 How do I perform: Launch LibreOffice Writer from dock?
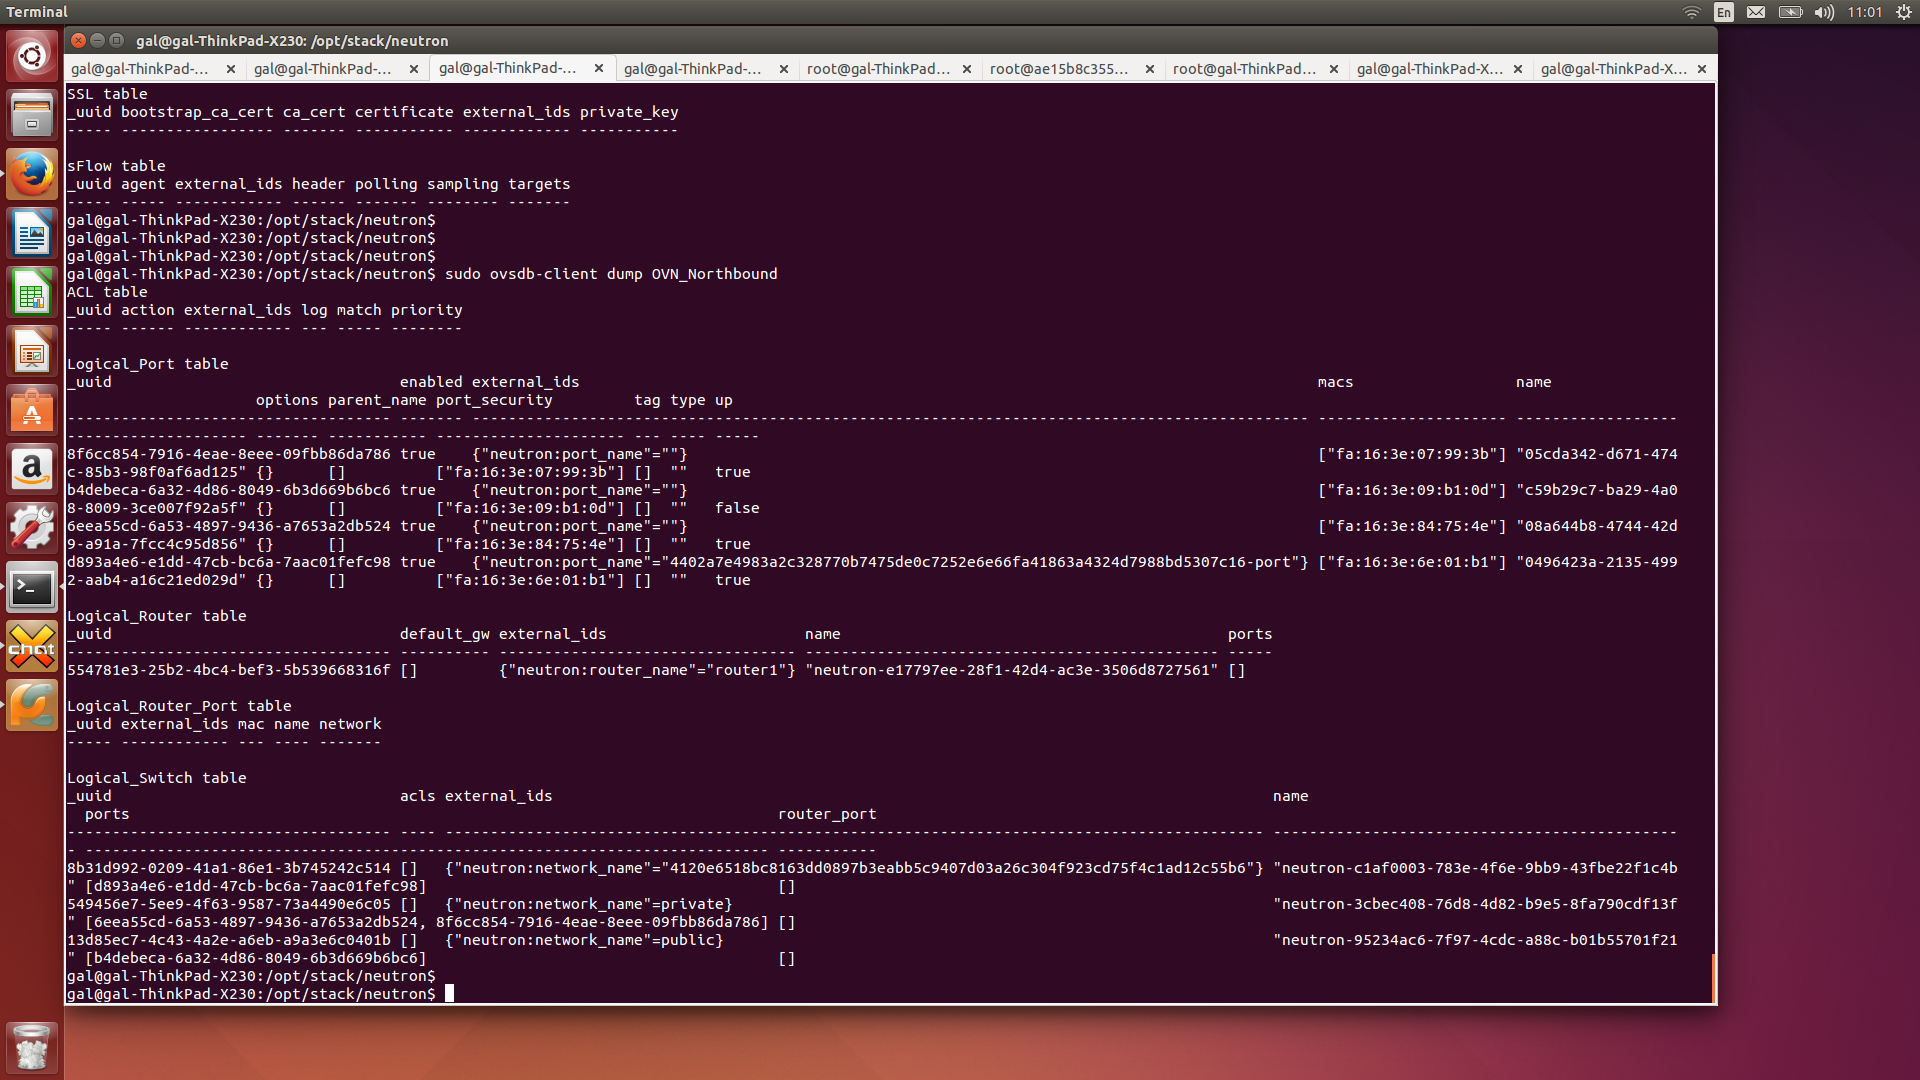(32, 234)
